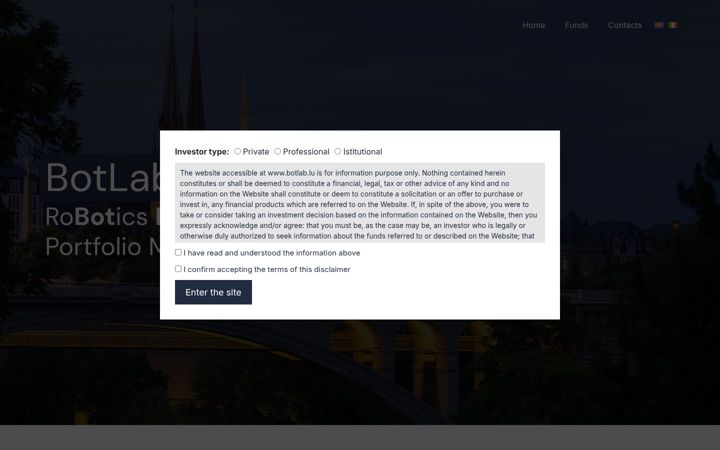The image size is (720, 450).
Task: Open the Contacts menu item
Action: (624, 25)
